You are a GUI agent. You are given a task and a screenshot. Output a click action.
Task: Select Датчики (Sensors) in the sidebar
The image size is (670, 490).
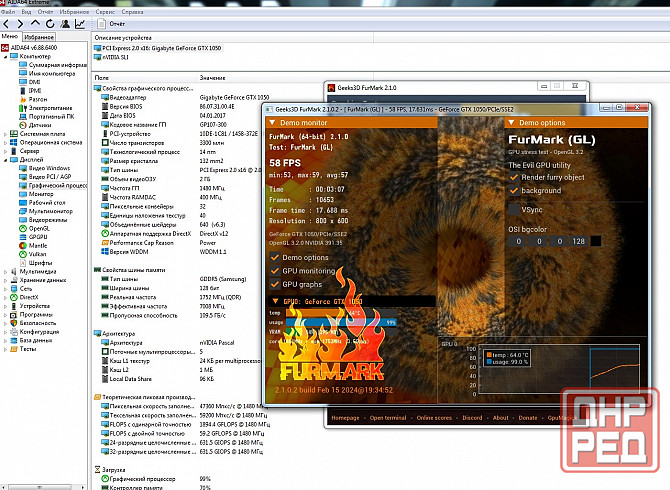(41, 124)
